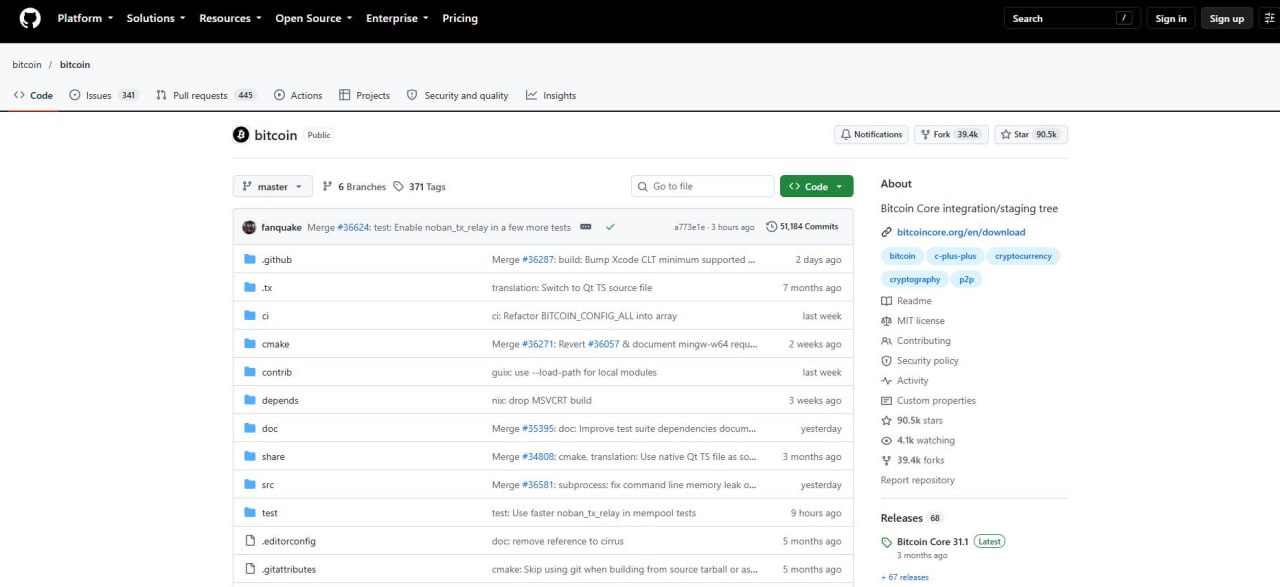The image size is (1280, 587).
Task: Select the cryptography topic tag
Action: coord(914,279)
